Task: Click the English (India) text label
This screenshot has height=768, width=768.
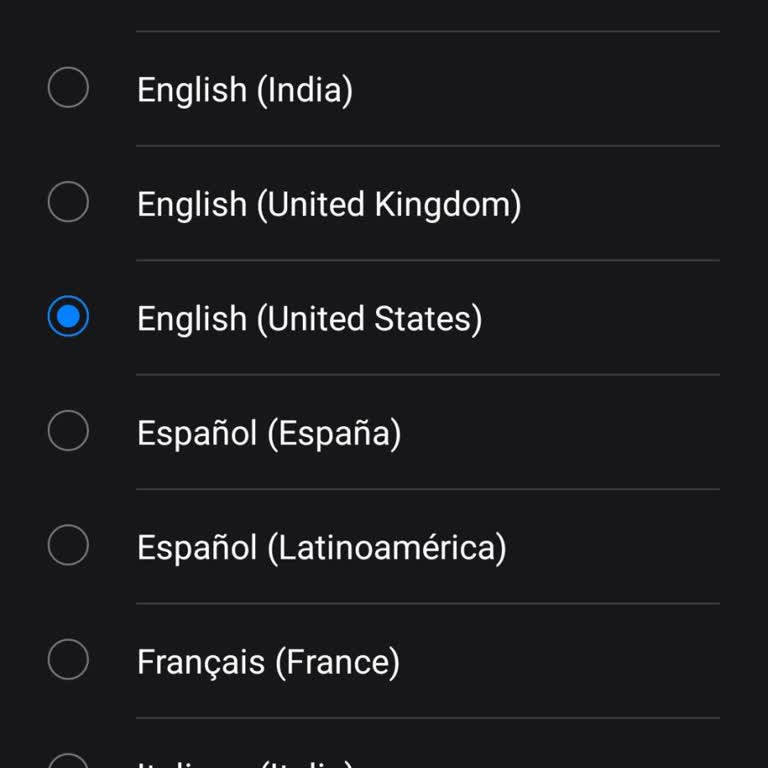Action: tap(245, 90)
